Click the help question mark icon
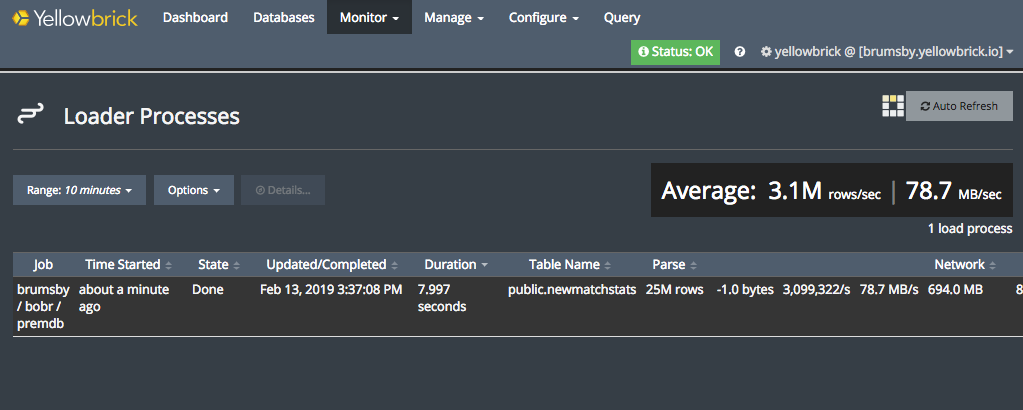 point(740,52)
